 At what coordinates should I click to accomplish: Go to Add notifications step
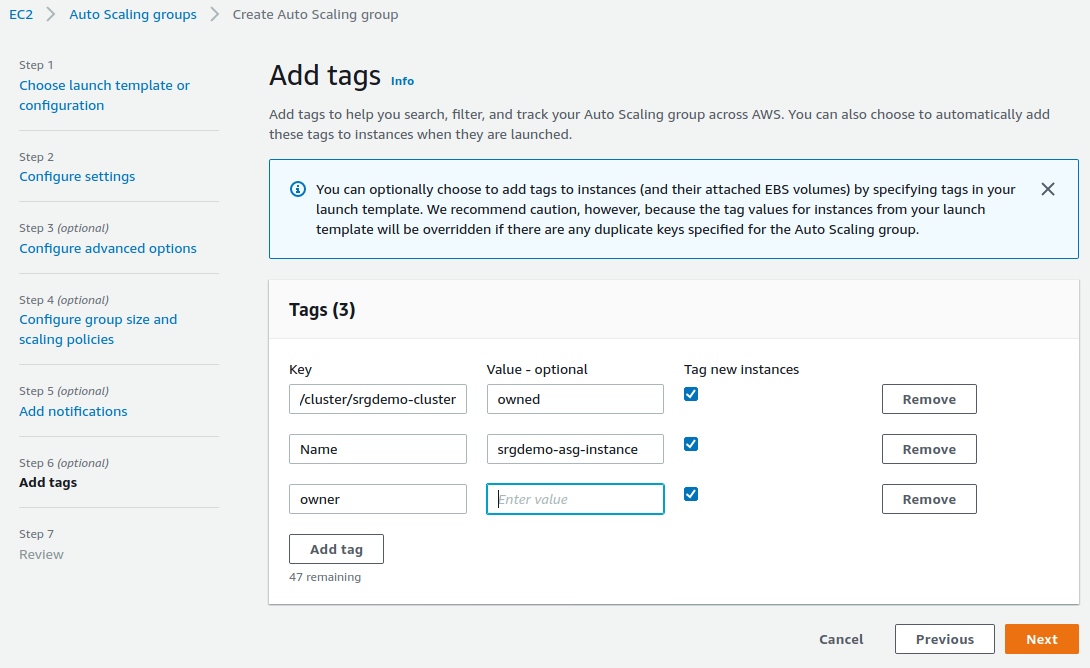[x=73, y=411]
